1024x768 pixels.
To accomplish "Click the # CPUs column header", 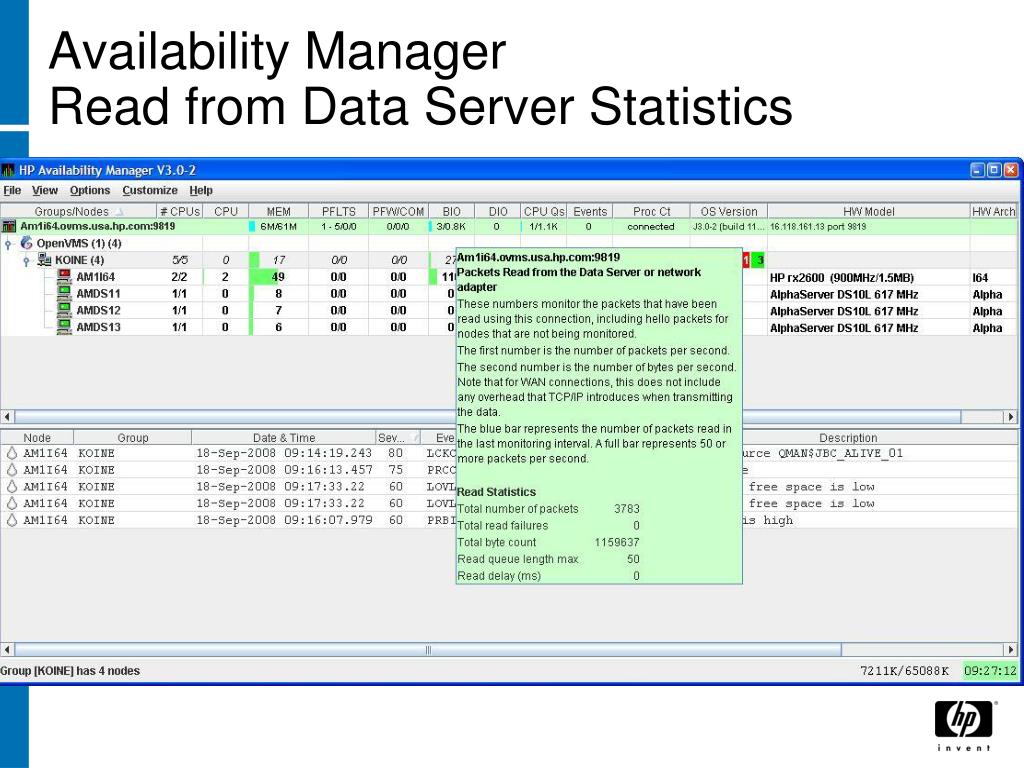I will point(180,212).
